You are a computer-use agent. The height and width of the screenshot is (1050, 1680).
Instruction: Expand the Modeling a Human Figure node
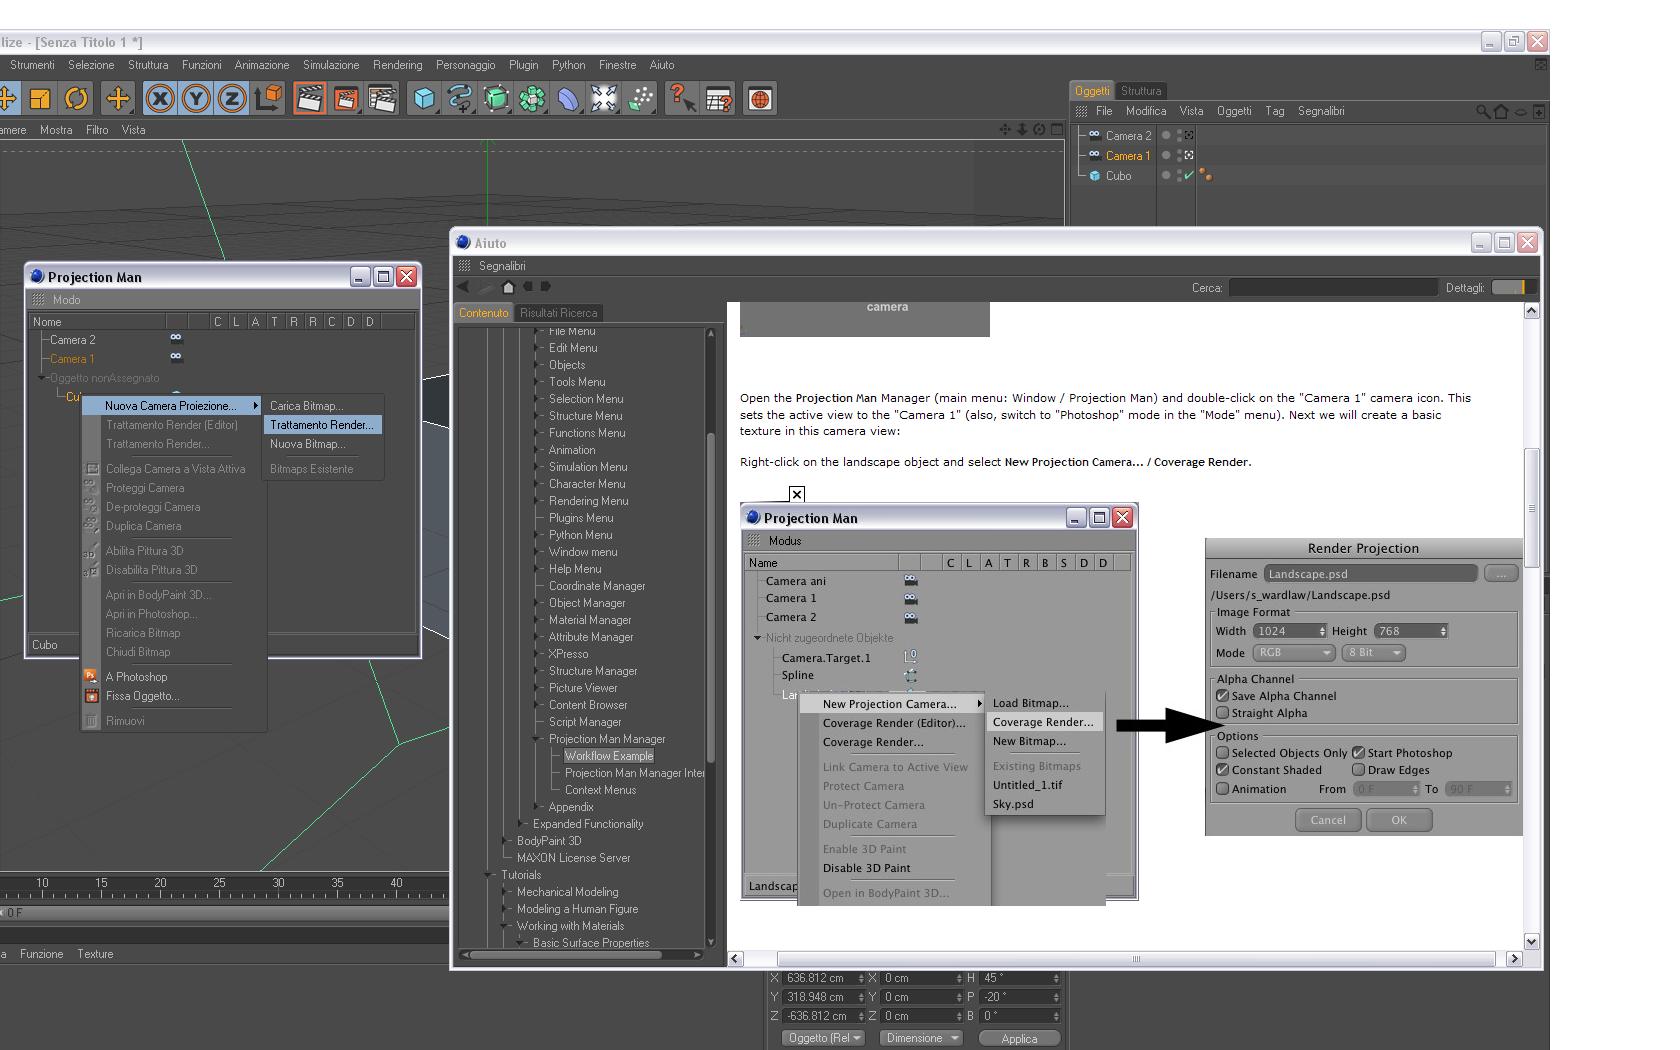505,909
